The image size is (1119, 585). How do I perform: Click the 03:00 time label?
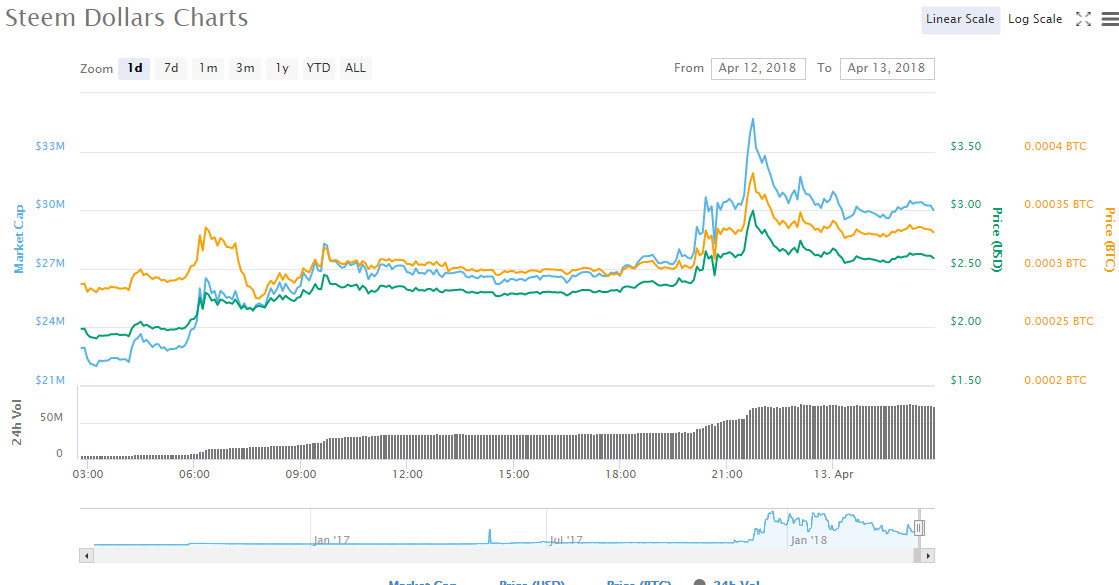click(88, 474)
